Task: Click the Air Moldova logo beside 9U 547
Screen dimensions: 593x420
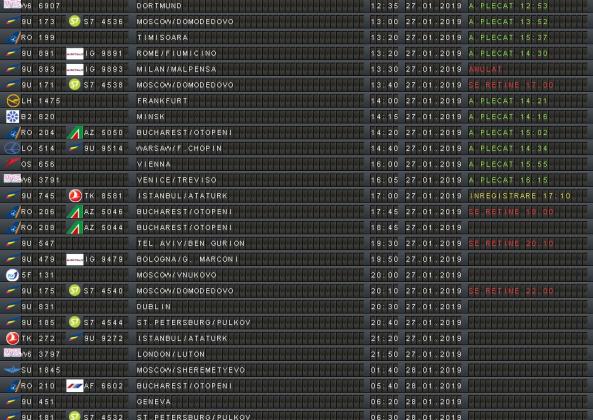Action: click(x=11, y=243)
